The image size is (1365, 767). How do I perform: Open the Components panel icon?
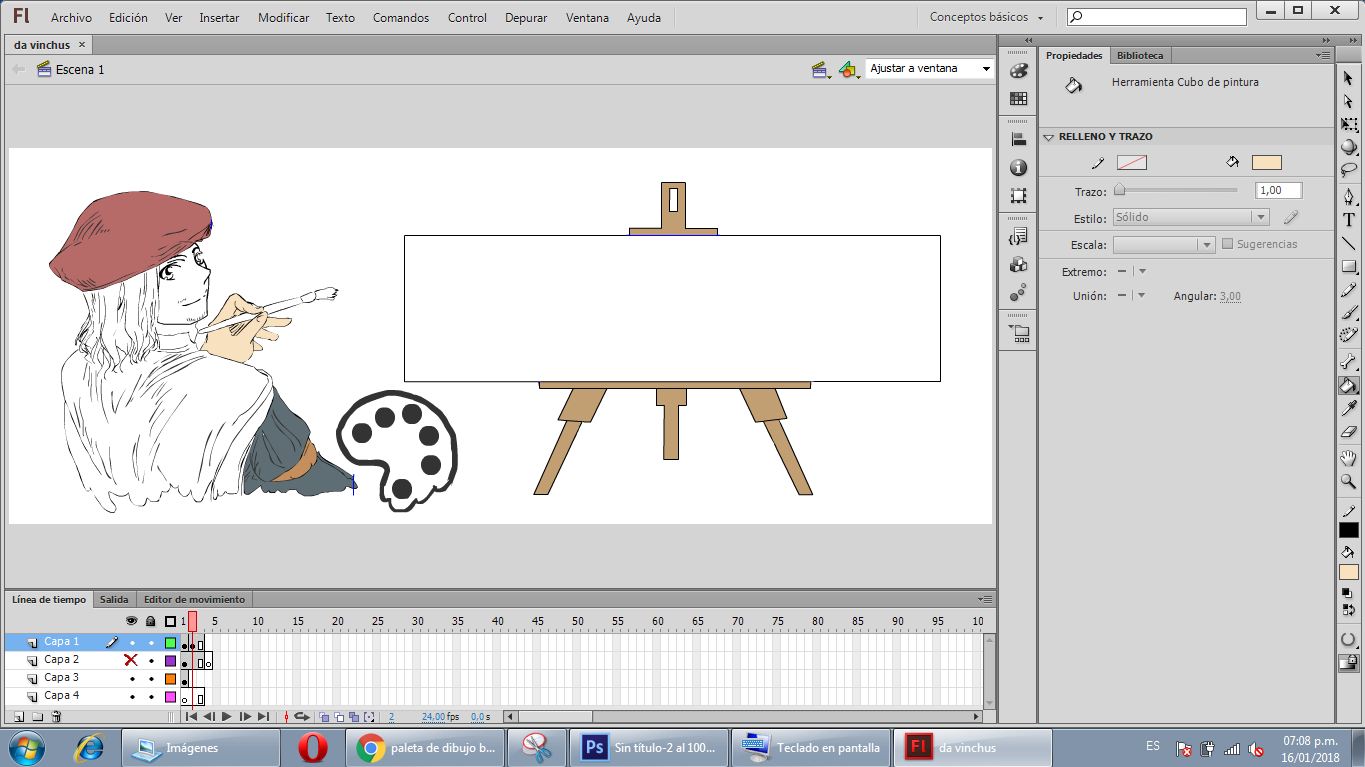point(1019,265)
